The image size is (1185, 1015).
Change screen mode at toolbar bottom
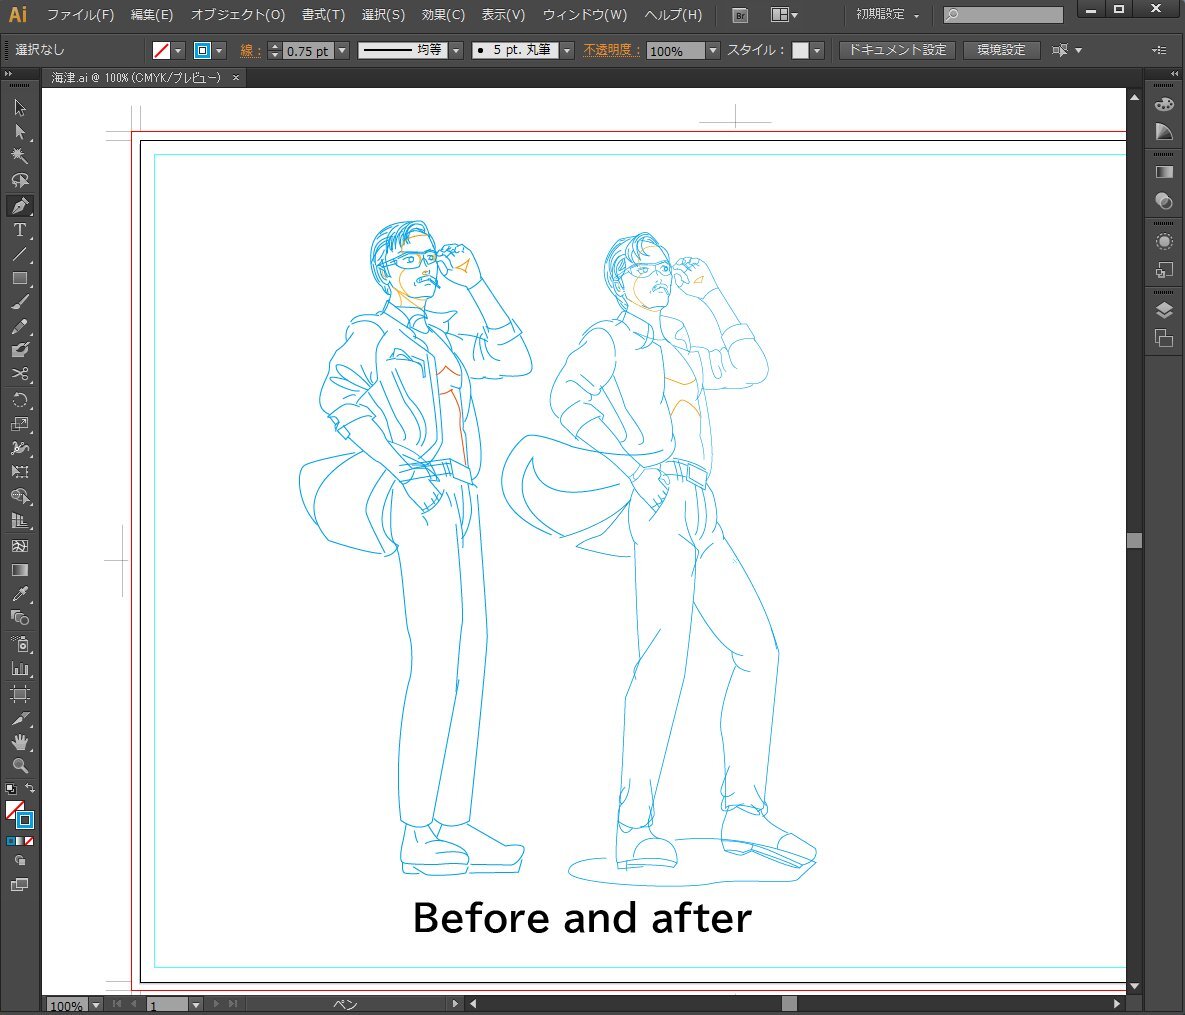(20, 885)
